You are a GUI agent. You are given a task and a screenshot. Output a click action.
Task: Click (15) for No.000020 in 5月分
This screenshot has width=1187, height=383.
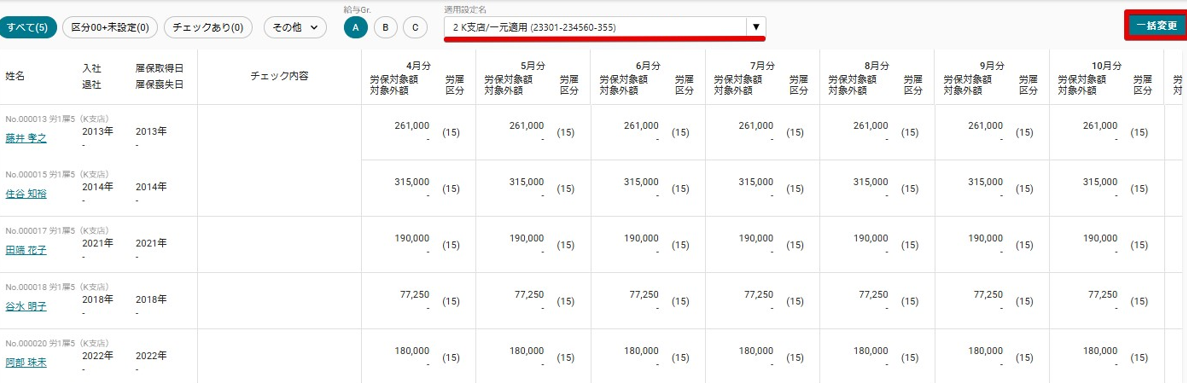565,357
